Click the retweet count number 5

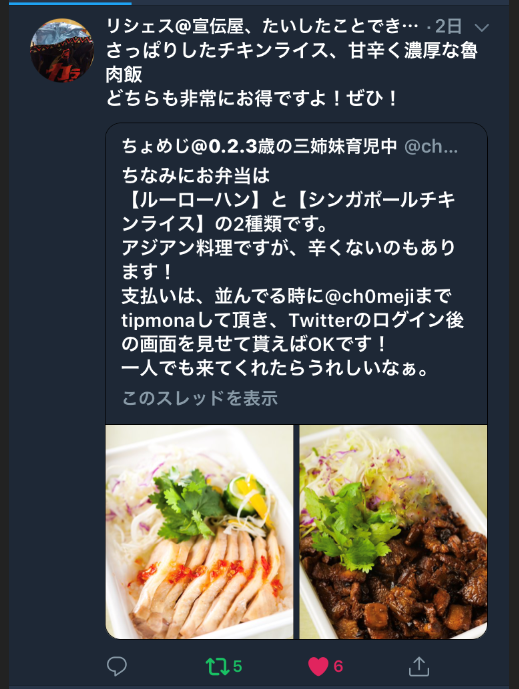pos(237,666)
